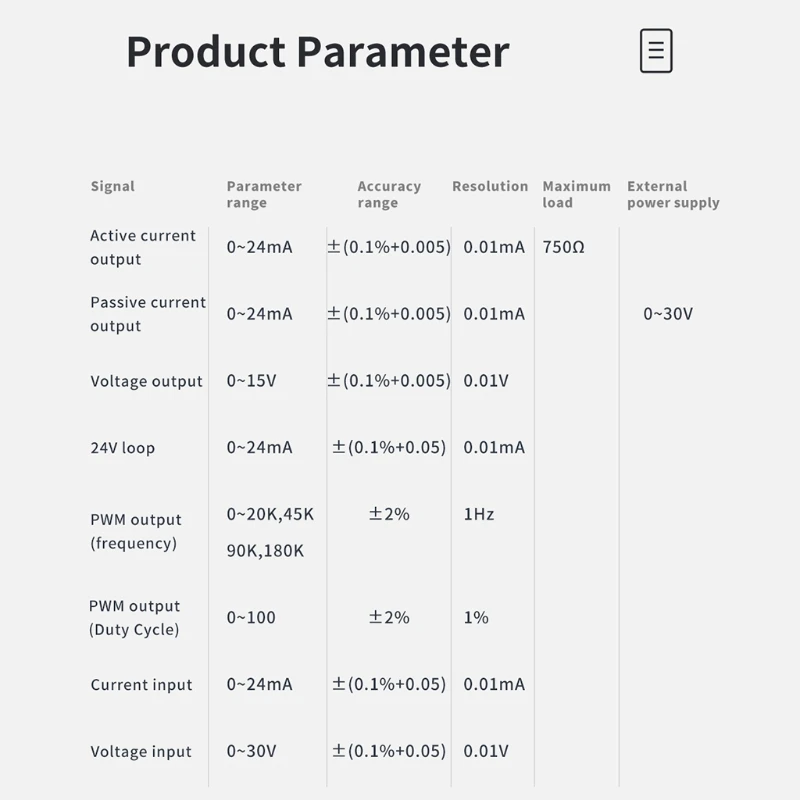Click the Resolution column header
This screenshot has width=800, height=800.
490,186
